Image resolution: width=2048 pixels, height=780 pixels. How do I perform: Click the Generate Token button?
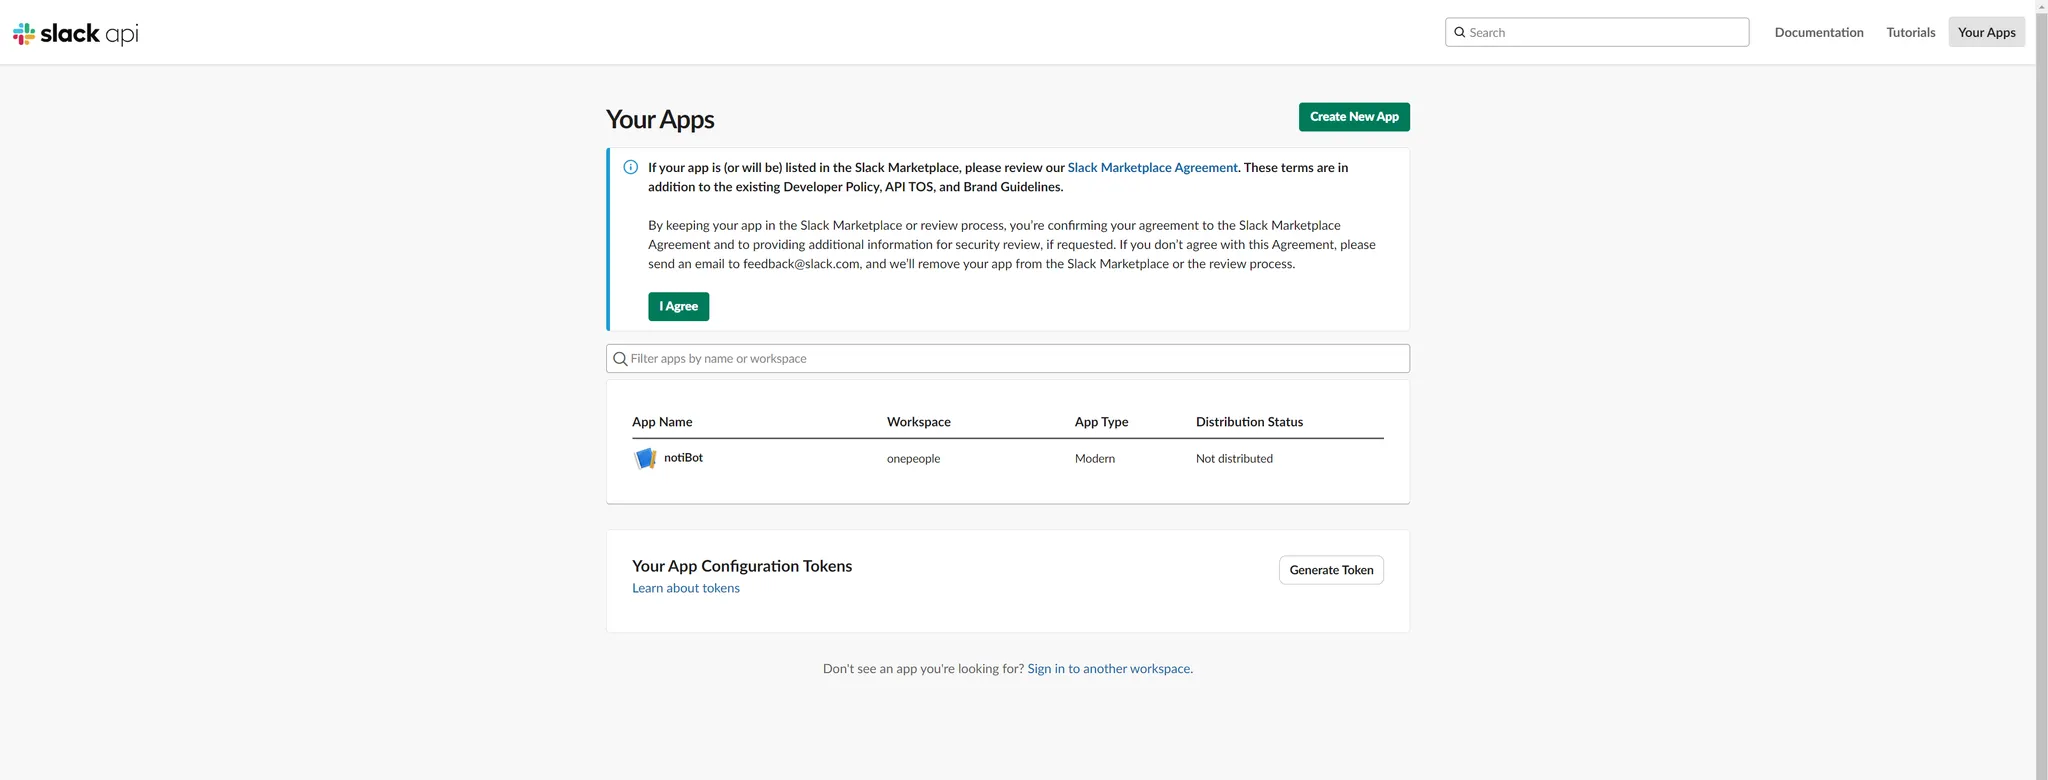tap(1330, 570)
